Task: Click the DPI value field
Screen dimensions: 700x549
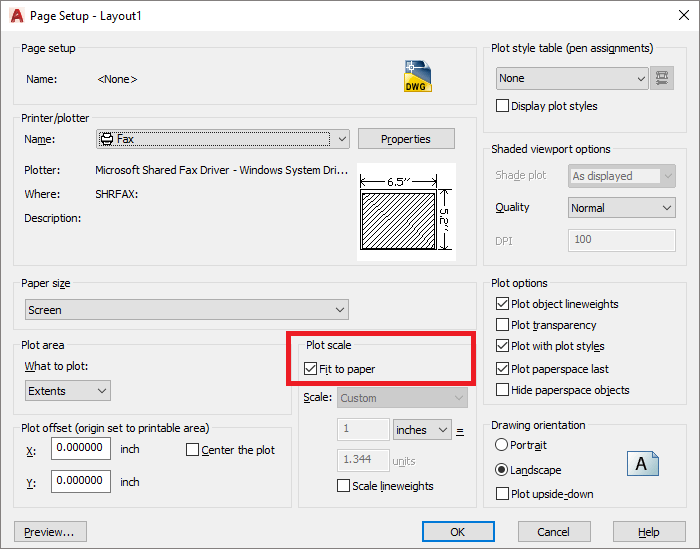Action: [621, 240]
